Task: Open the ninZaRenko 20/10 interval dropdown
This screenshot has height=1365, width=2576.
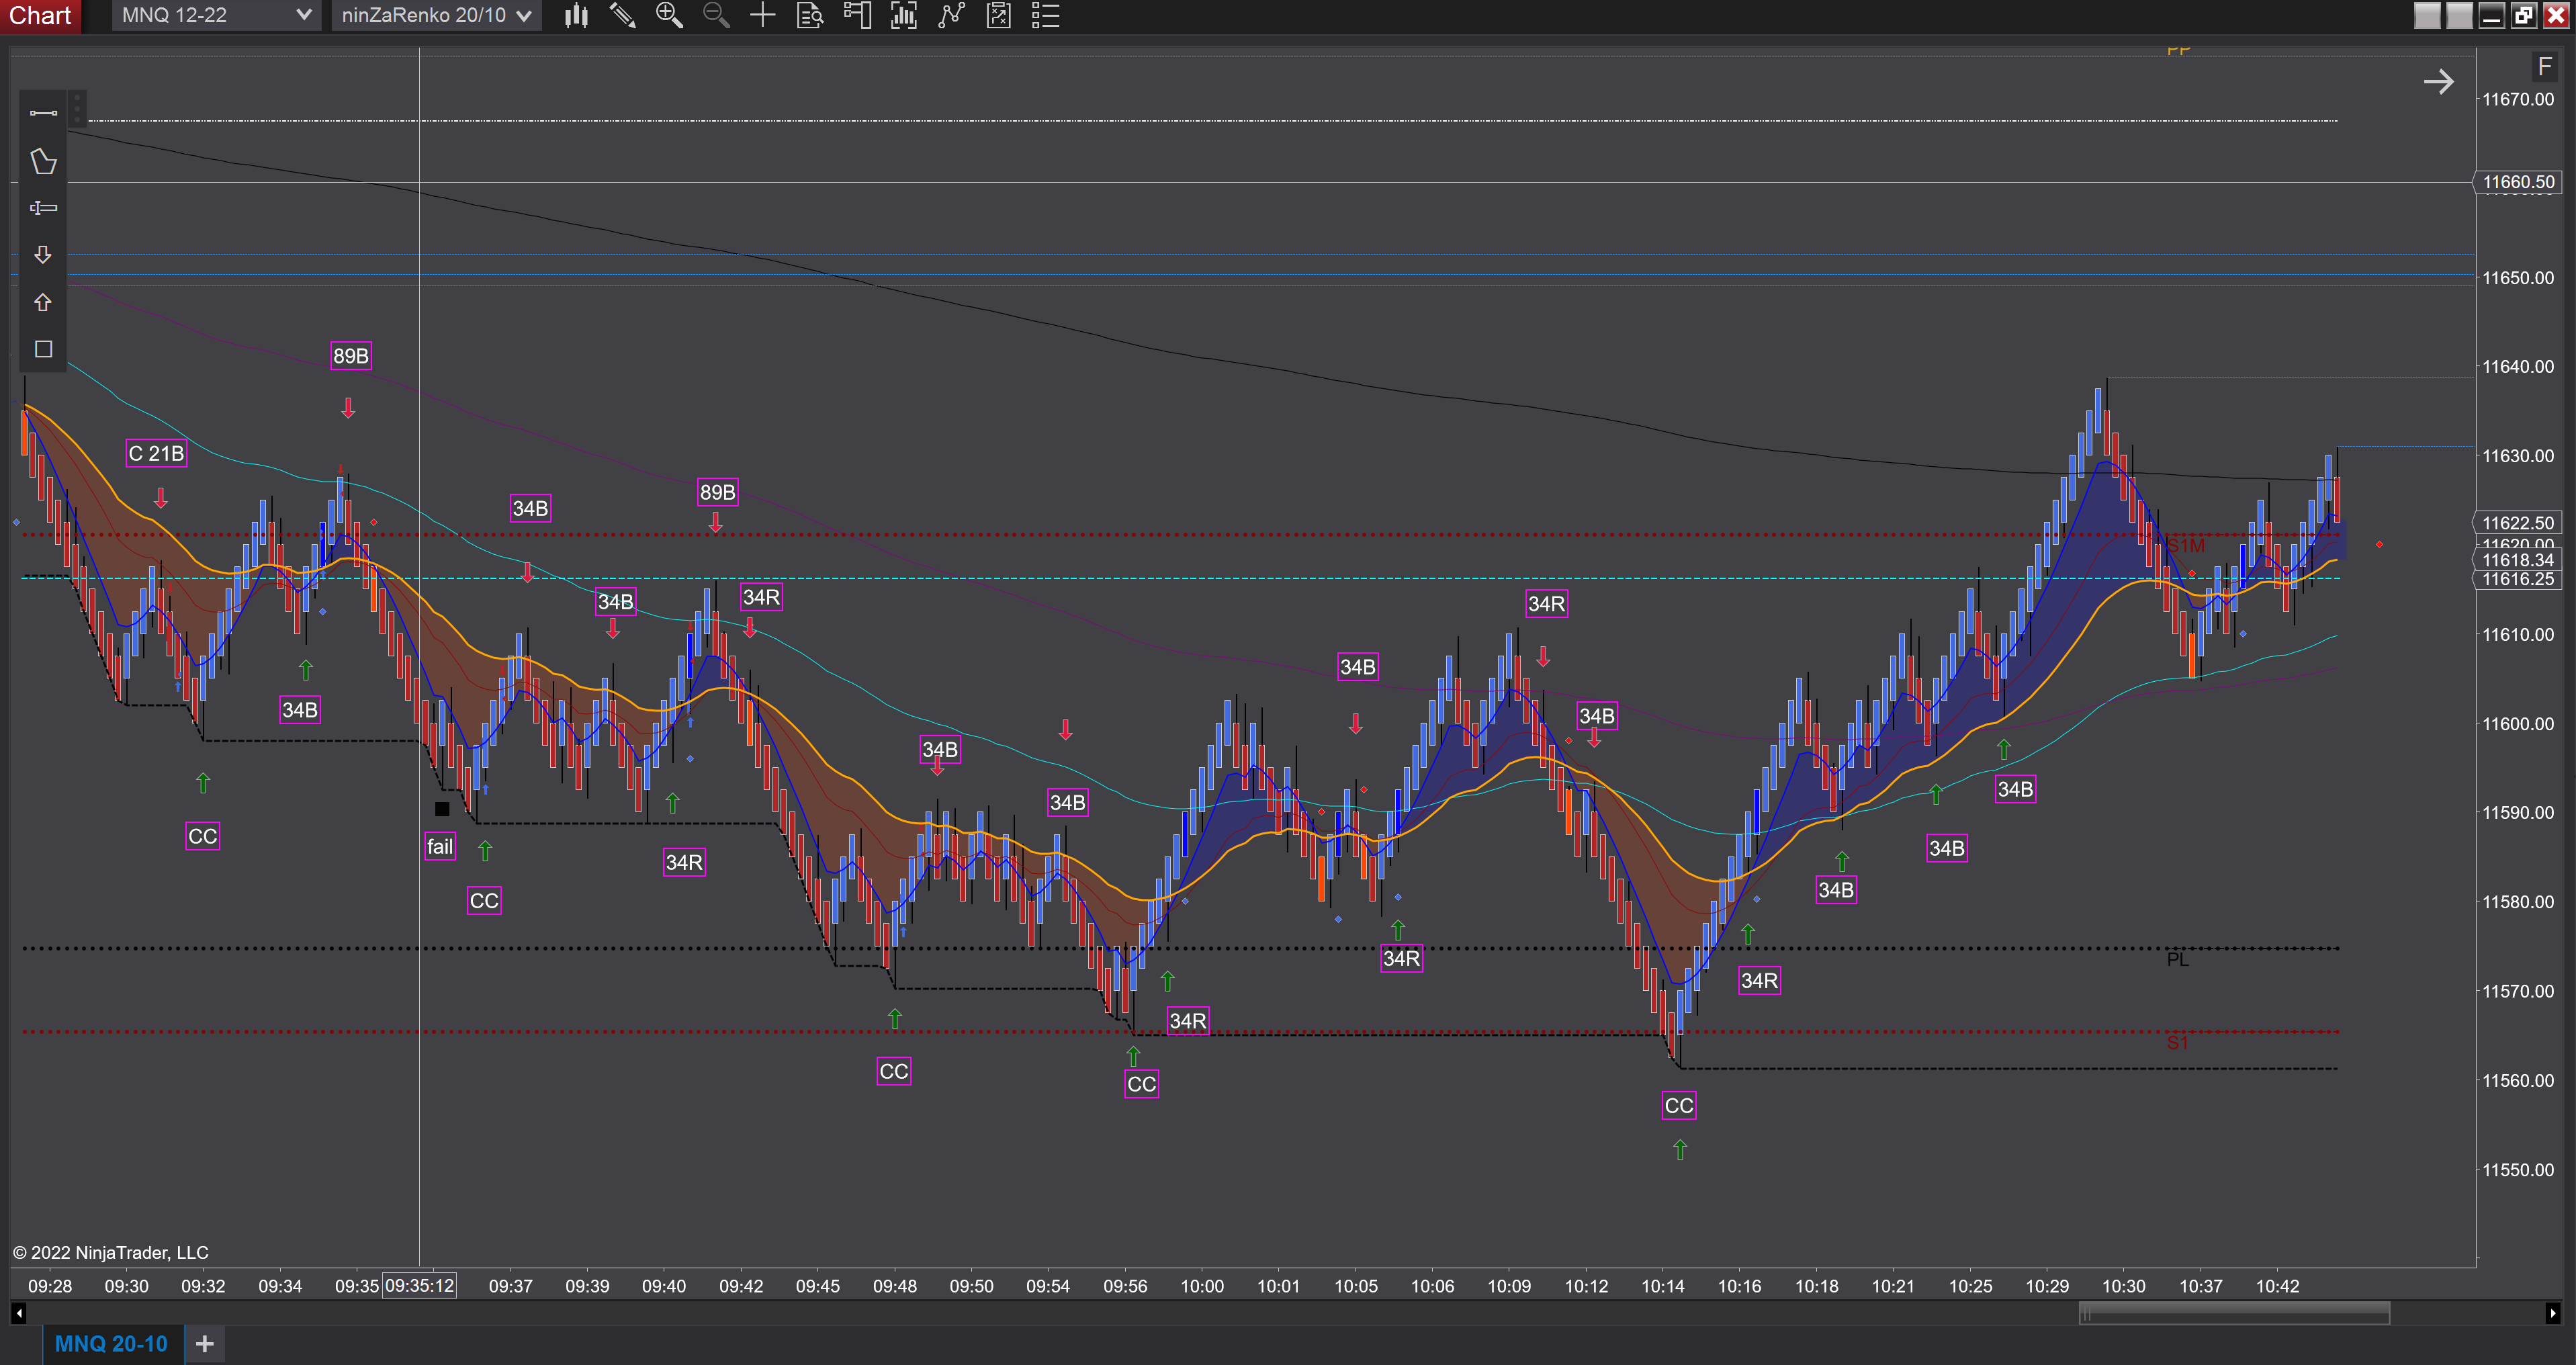Action: (x=436, y=15)
